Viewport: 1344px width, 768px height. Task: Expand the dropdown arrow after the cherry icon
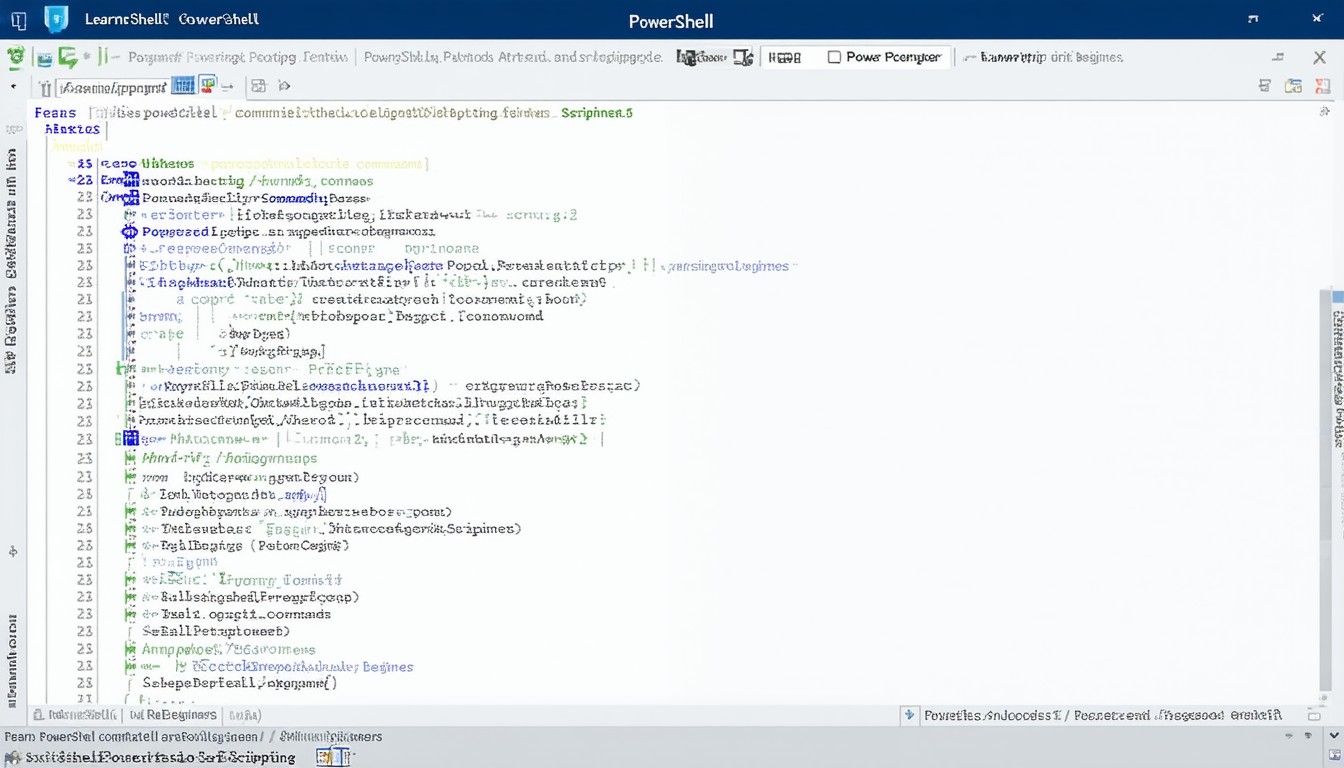(228, 87)
